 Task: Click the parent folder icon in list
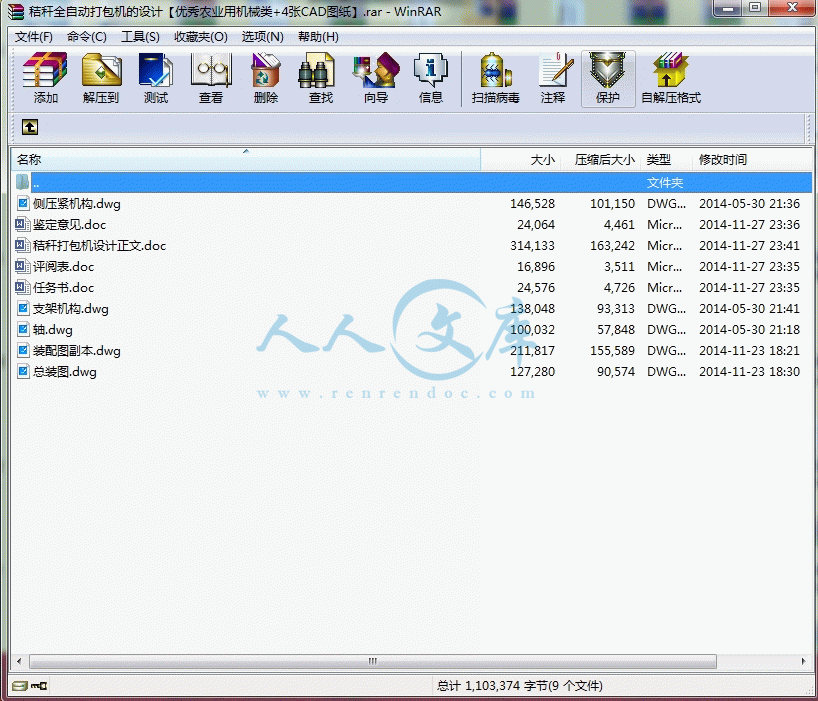tap(23, 182)
